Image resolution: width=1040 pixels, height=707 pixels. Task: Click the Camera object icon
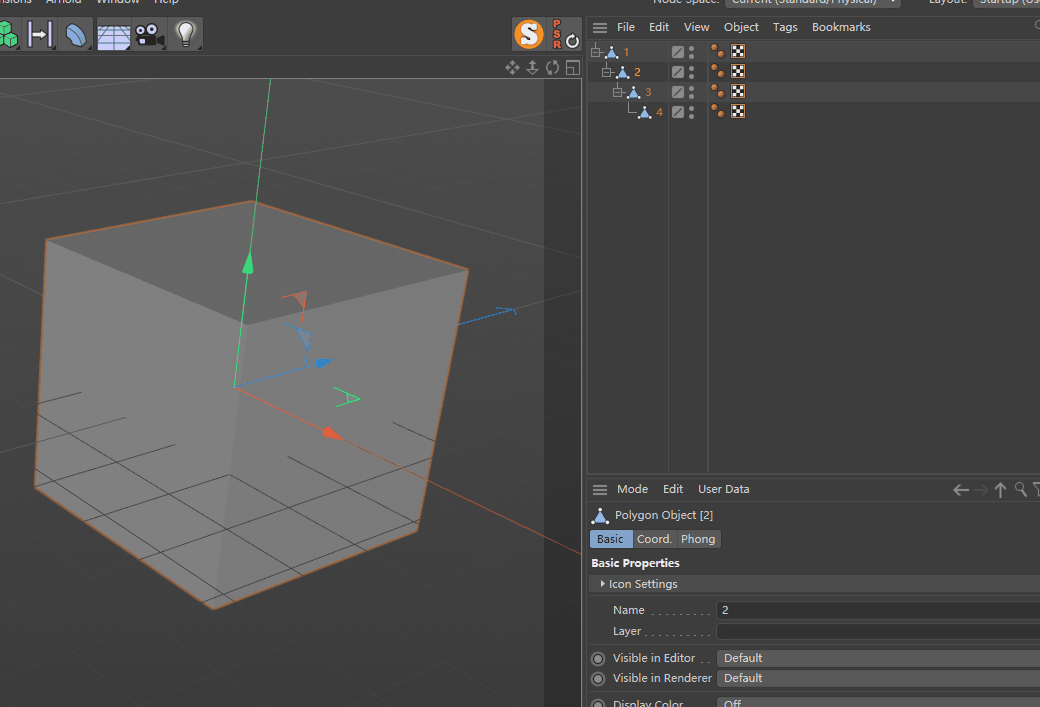[x=149, y=35]
